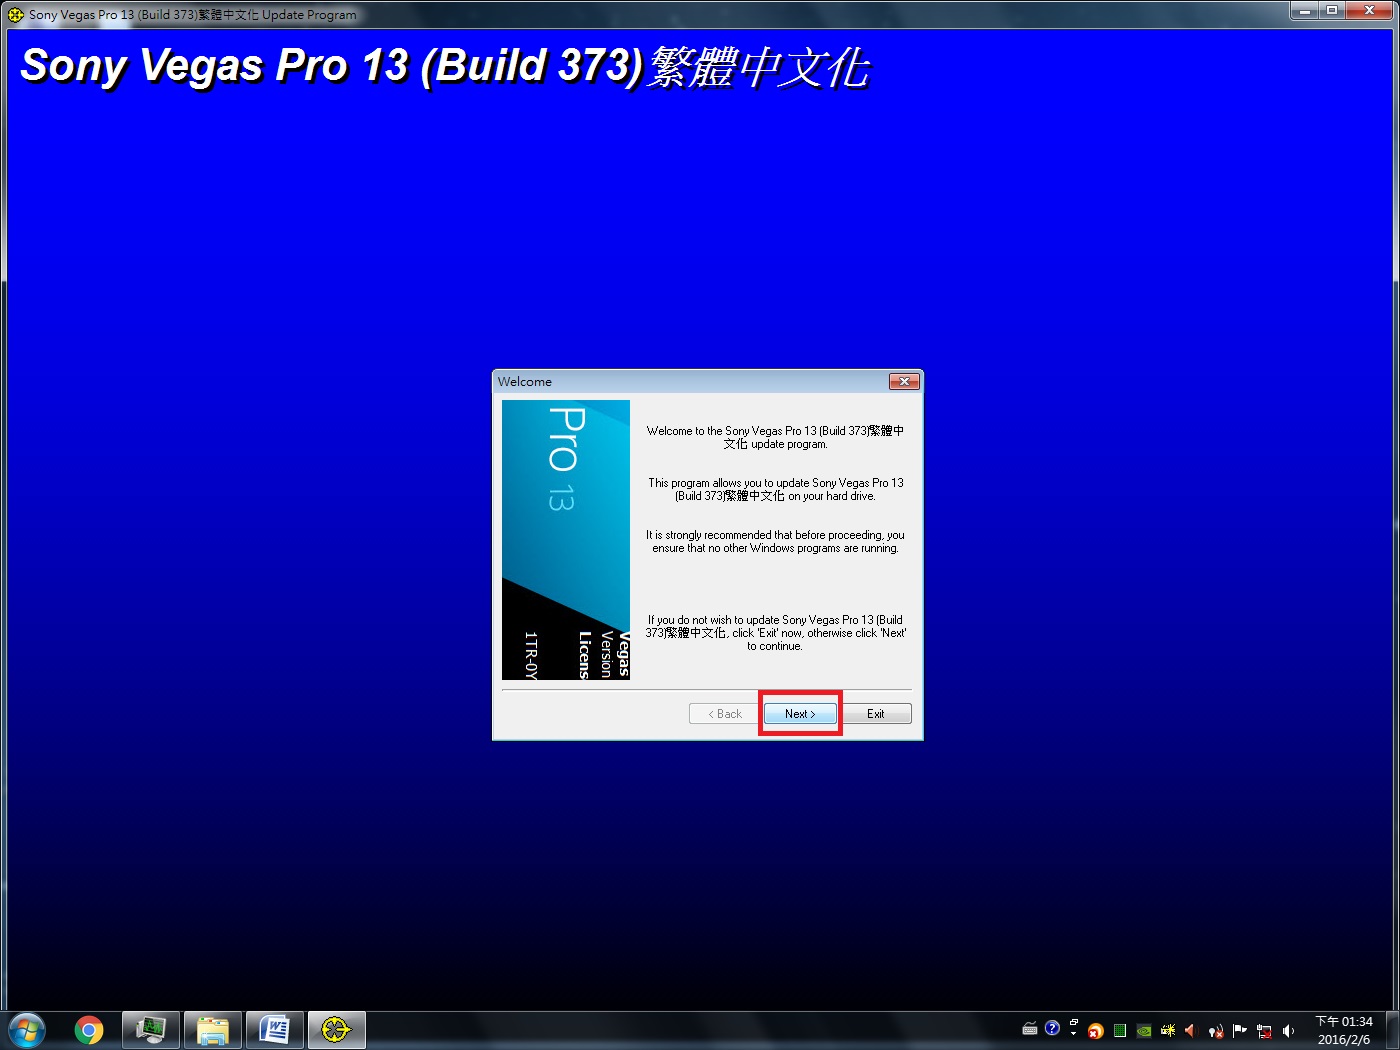The width and height of the screenshot is (1400, 1050).
Task: Click the yellow spark tray icon
Action: point(1168,1031)
